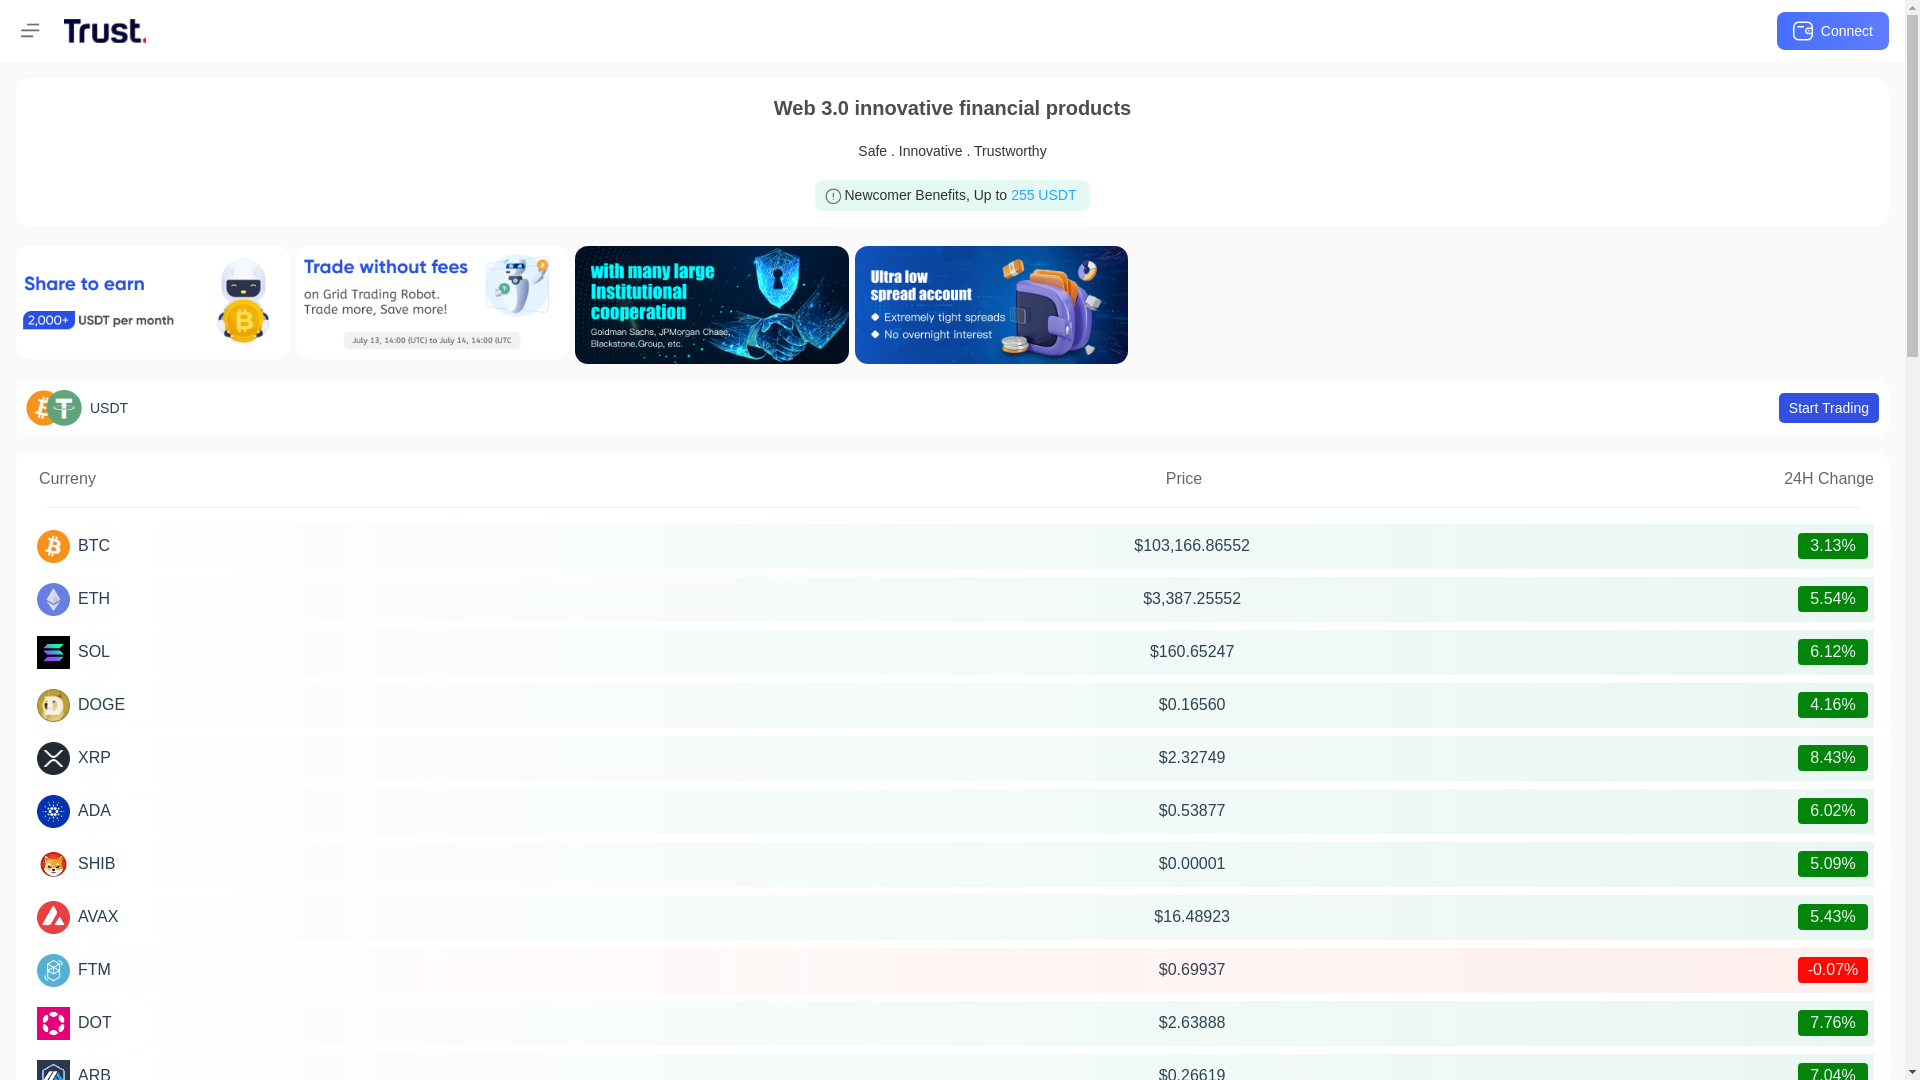Click the Fantom FTM coin icon
1920x1080 pixels.
click(x=53, y=970)
